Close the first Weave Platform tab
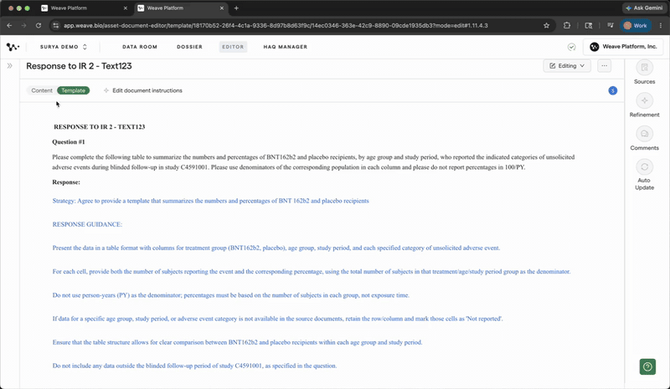The width and height of the screenshot is (670, 389). (125, 8)
